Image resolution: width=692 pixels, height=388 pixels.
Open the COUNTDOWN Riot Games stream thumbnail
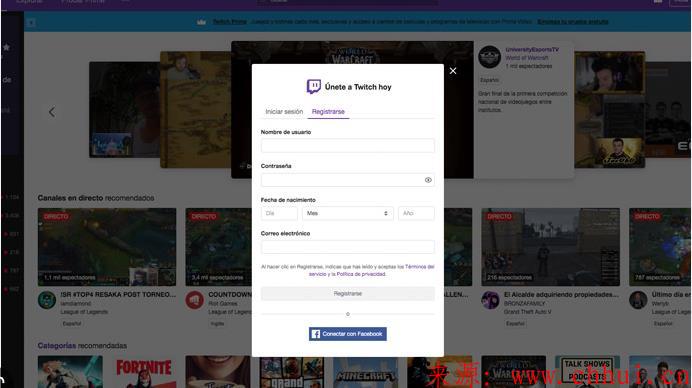(218, 247)
